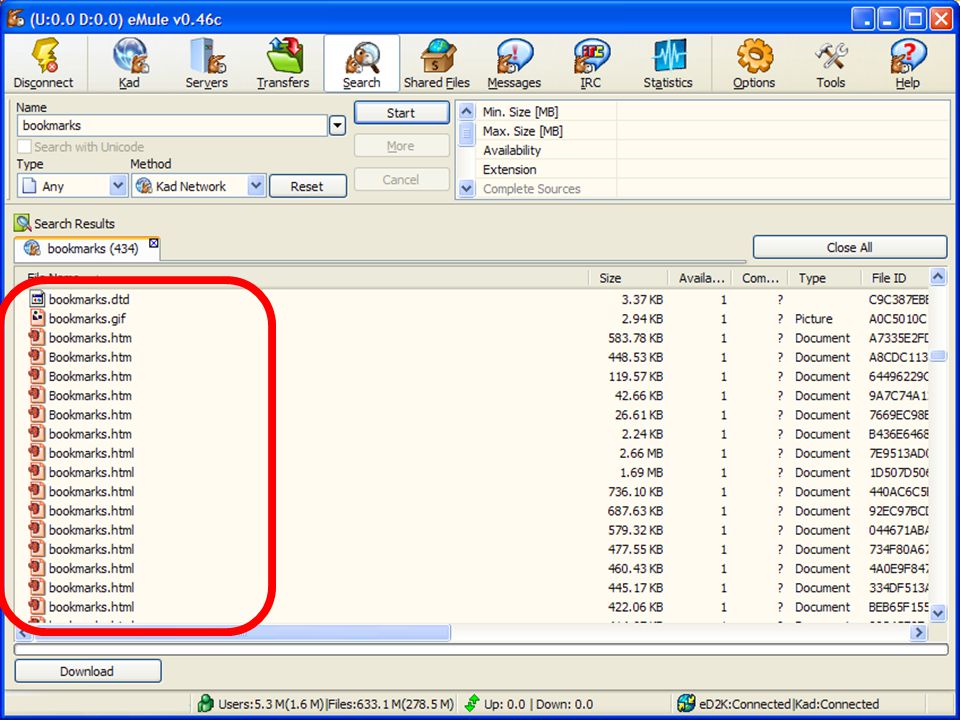Click the filter list scroll-down arrow
960x720 pixels.
[x=466, y=189]
